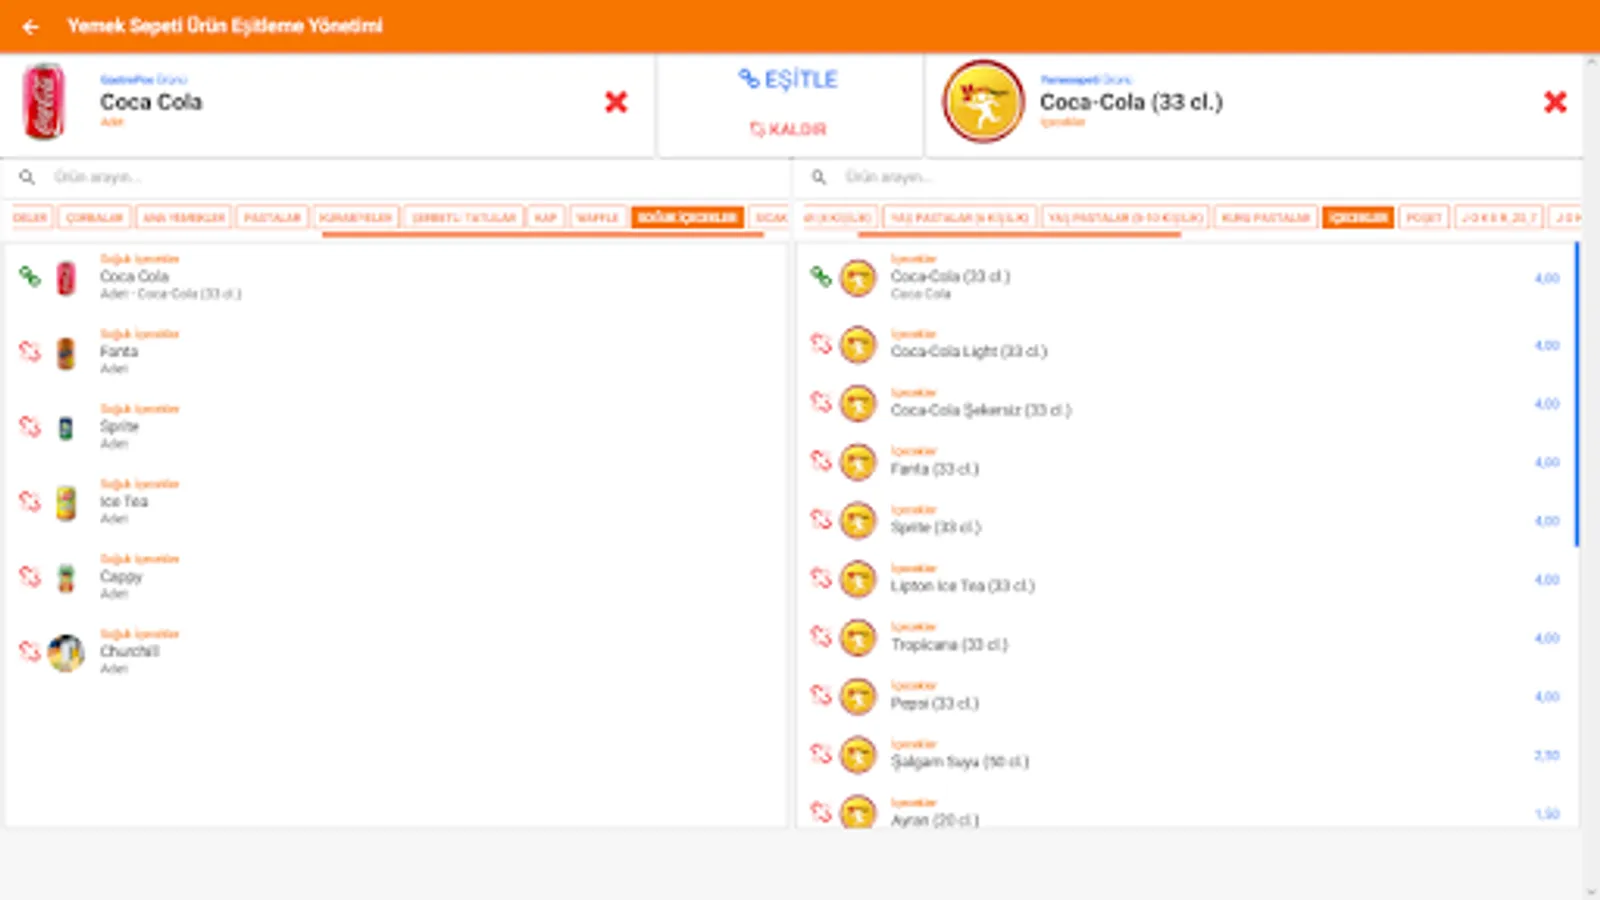Screen dimensions: 1600x900
Task: Click the unlinked icon beside Coca-Cola Şekersiz
Action: (821, 403)
